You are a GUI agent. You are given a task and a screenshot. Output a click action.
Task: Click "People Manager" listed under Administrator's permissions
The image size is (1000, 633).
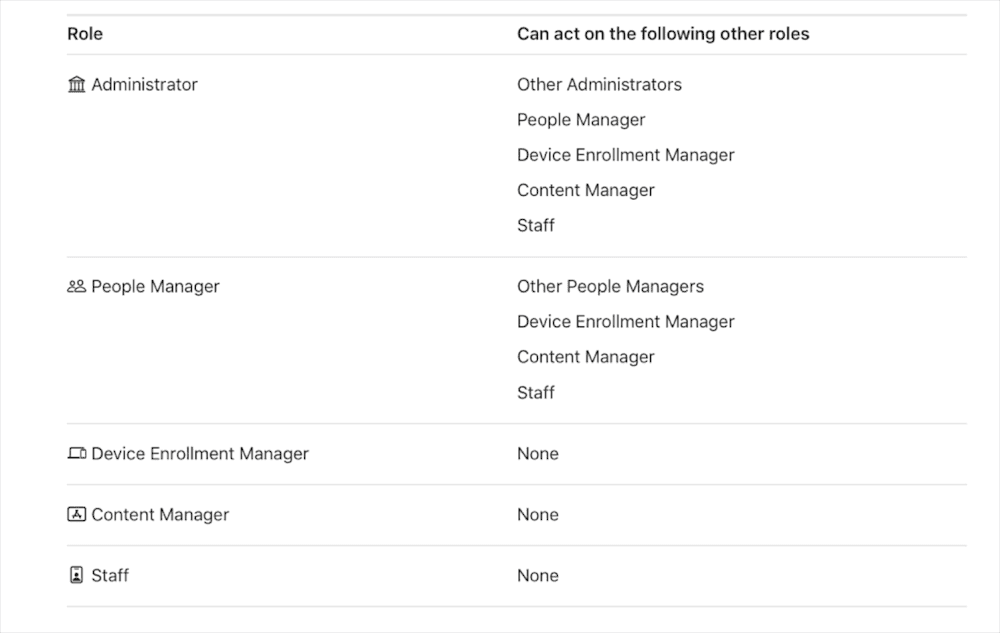click(581, 120)
